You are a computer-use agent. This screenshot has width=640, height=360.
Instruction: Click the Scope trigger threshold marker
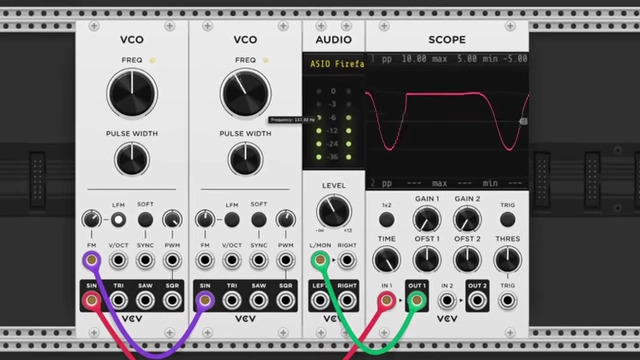[x=524, y=121]
